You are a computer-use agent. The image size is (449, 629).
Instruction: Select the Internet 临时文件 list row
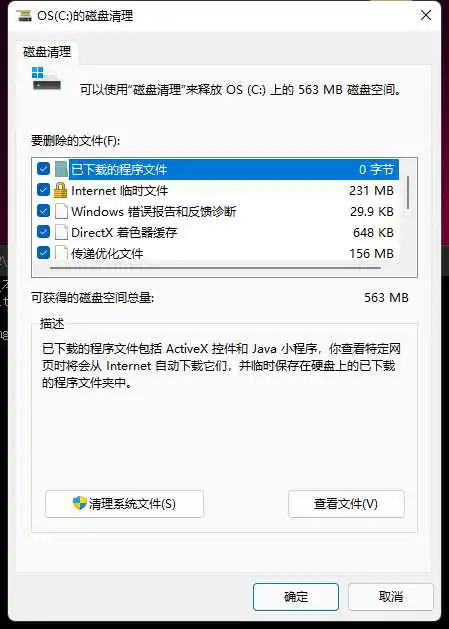(216, 190)
